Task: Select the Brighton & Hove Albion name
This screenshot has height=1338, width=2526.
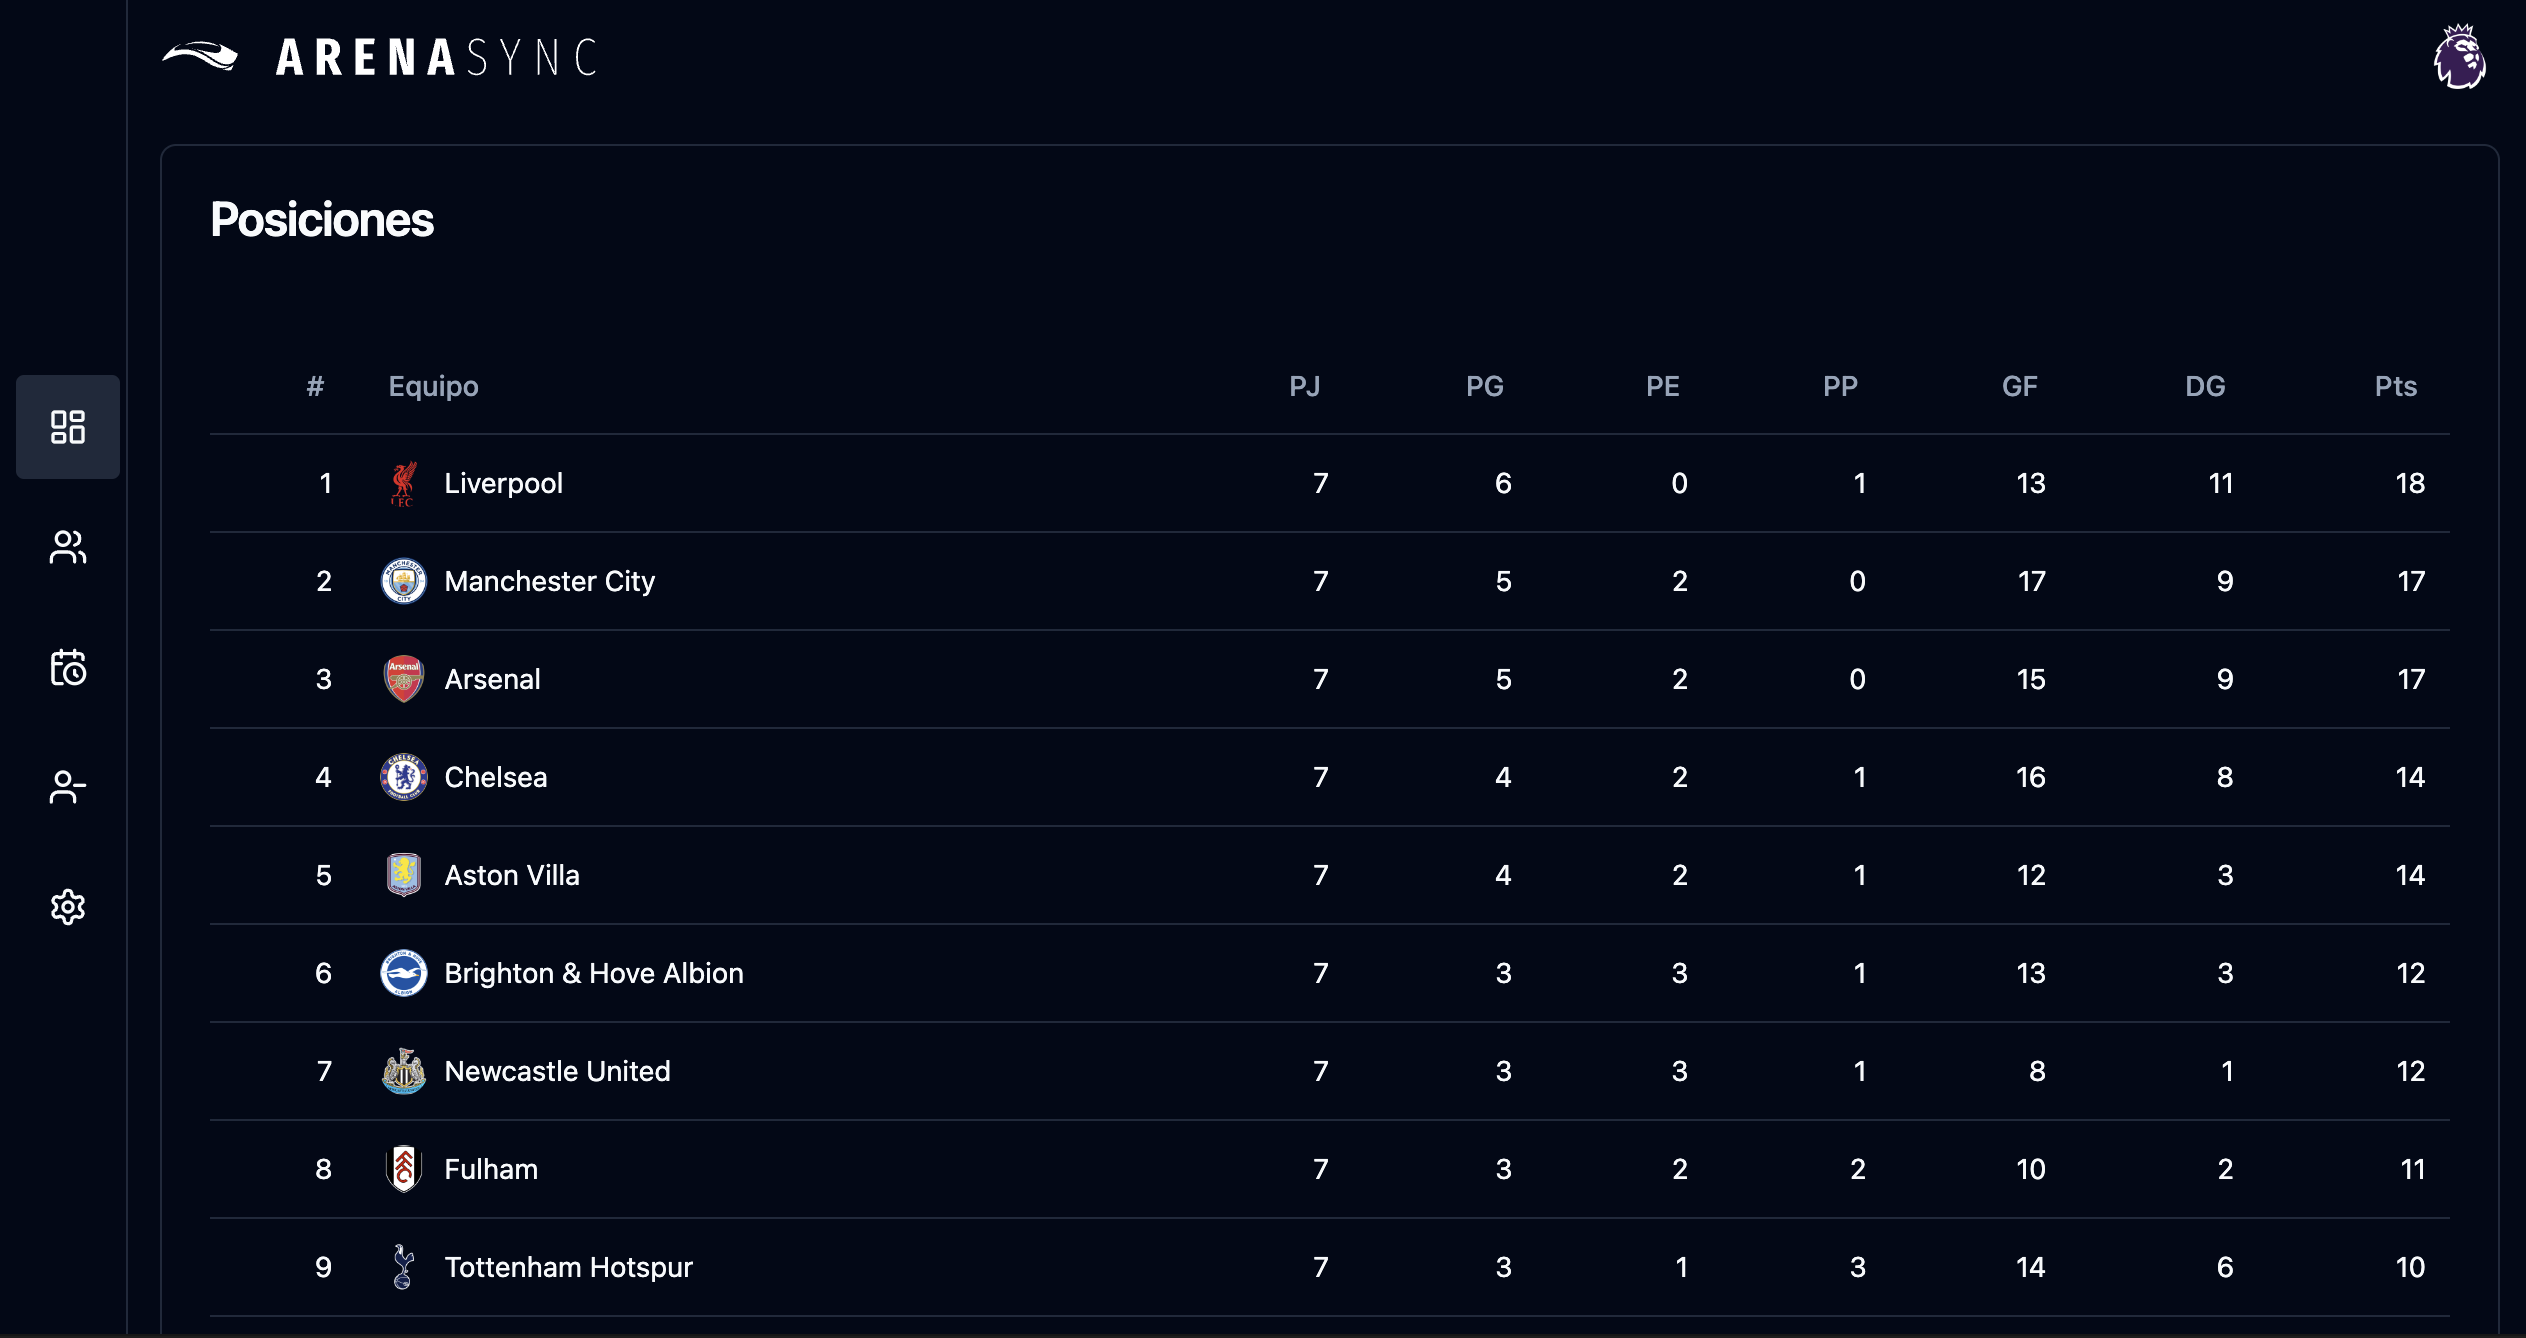Action: point(593,973)
